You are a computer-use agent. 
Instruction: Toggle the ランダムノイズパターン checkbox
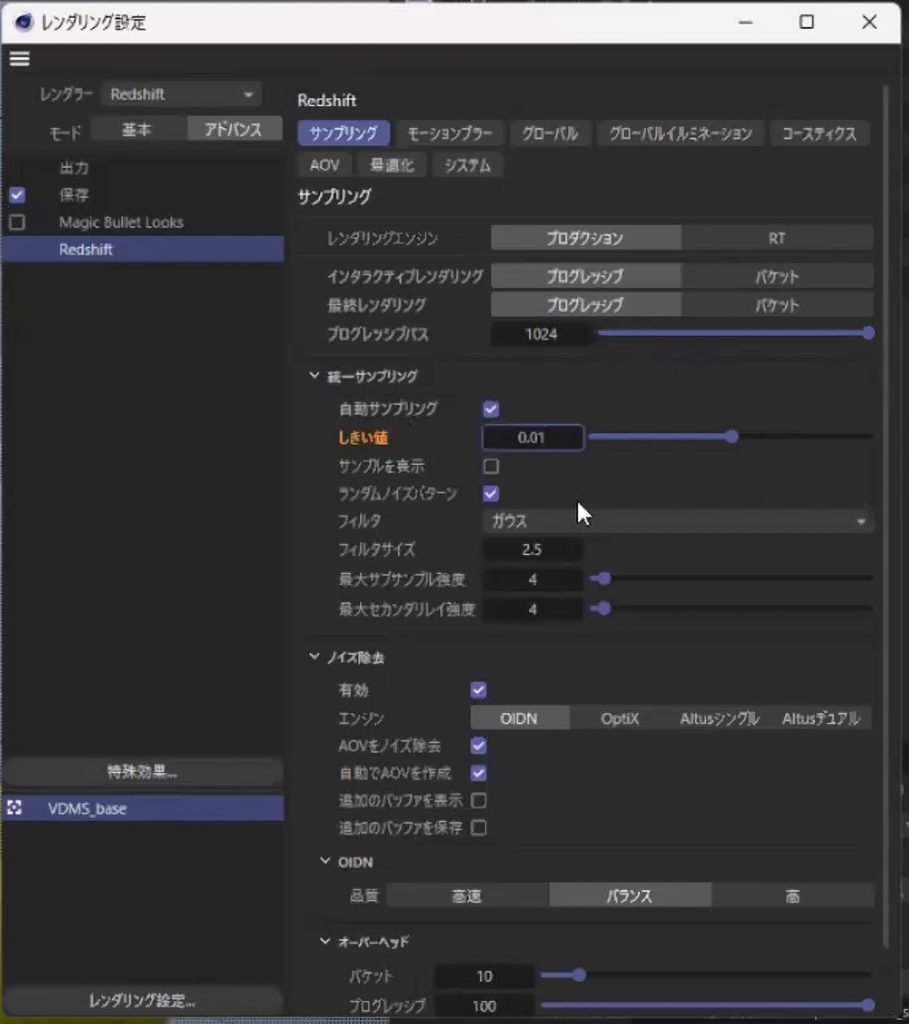[491, 494]
